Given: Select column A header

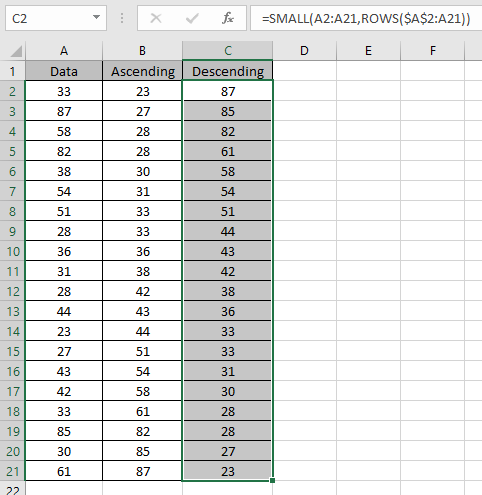Looking at the screenshot, I should (64, 51).
